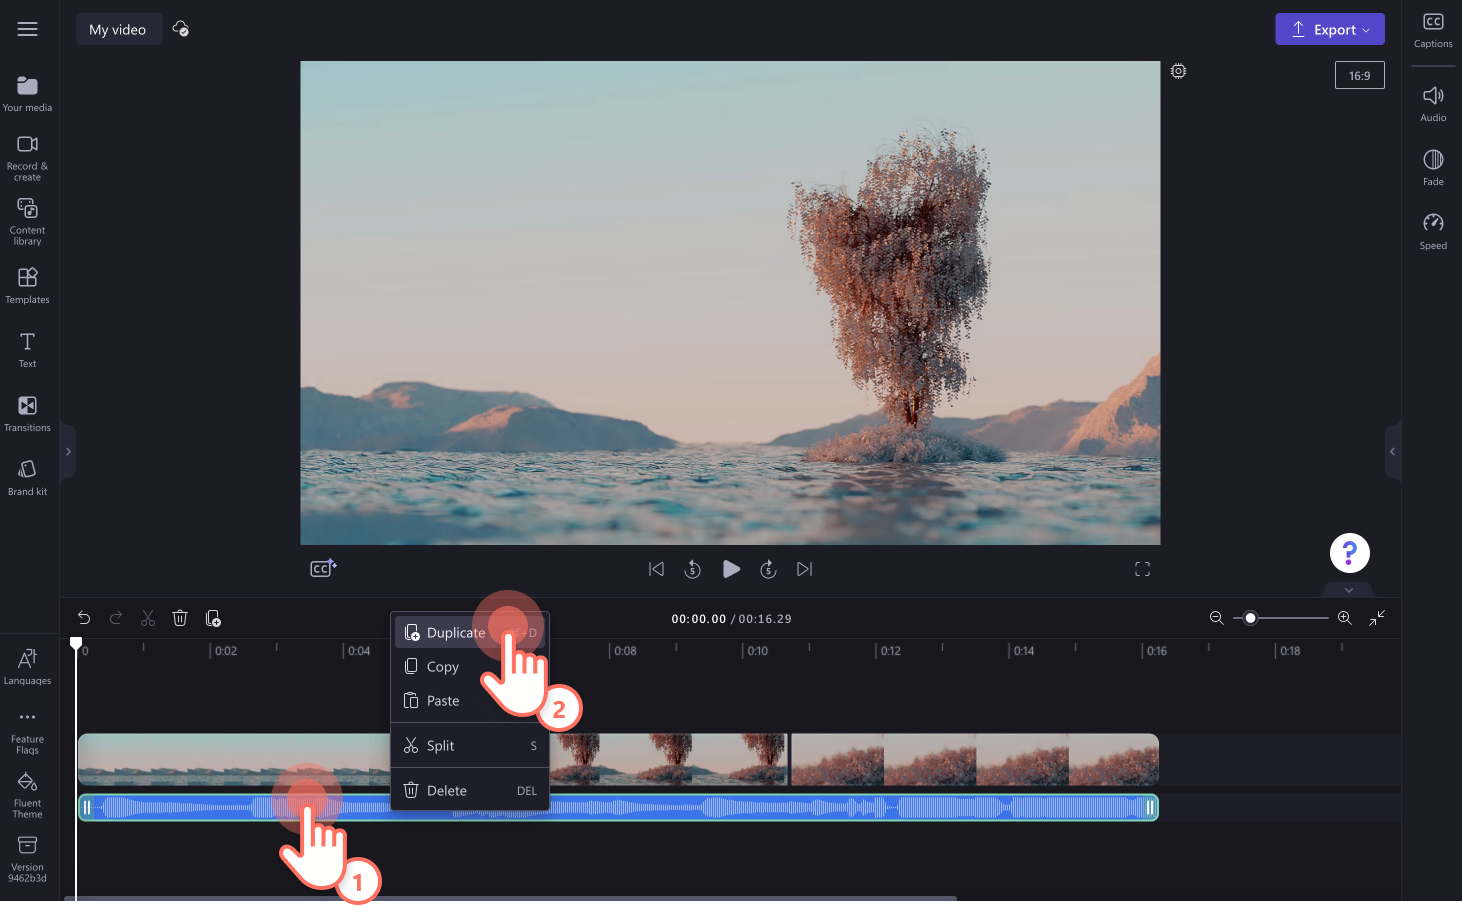1462x906 pixels.
Task: Click the trash delete toolbar icon
Action: tap(180, 618)
